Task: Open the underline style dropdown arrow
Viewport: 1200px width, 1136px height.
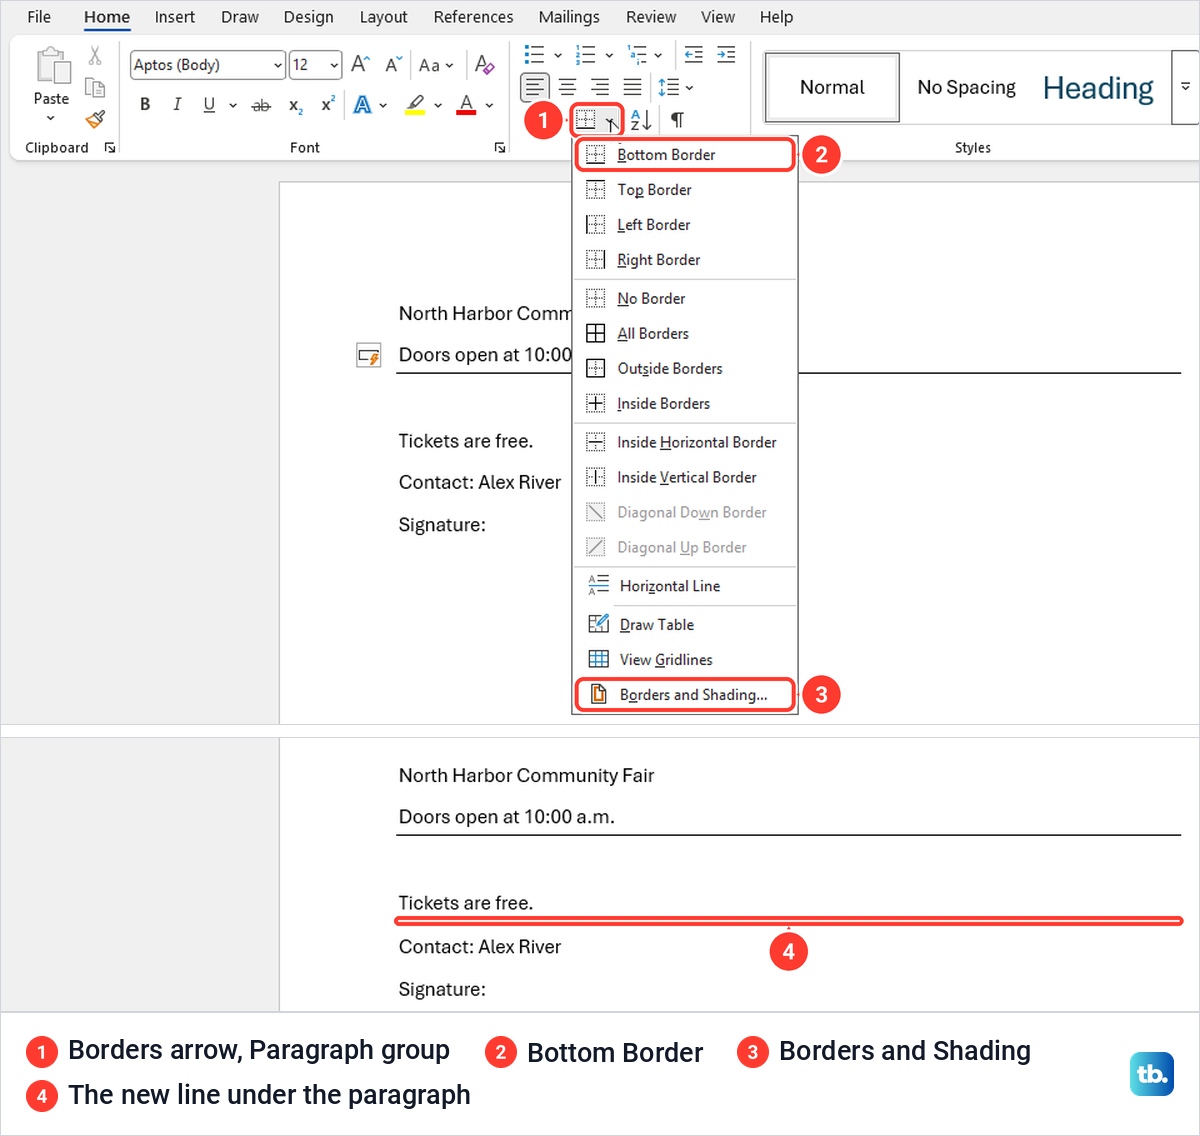Action: click(x=233, y=105)
